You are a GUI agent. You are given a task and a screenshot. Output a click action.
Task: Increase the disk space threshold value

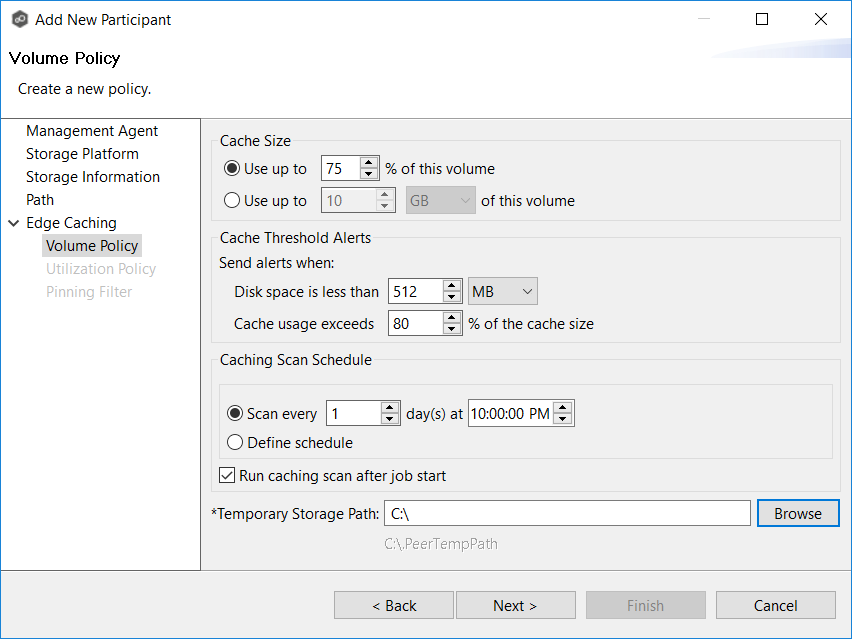[x=451, y=286]
